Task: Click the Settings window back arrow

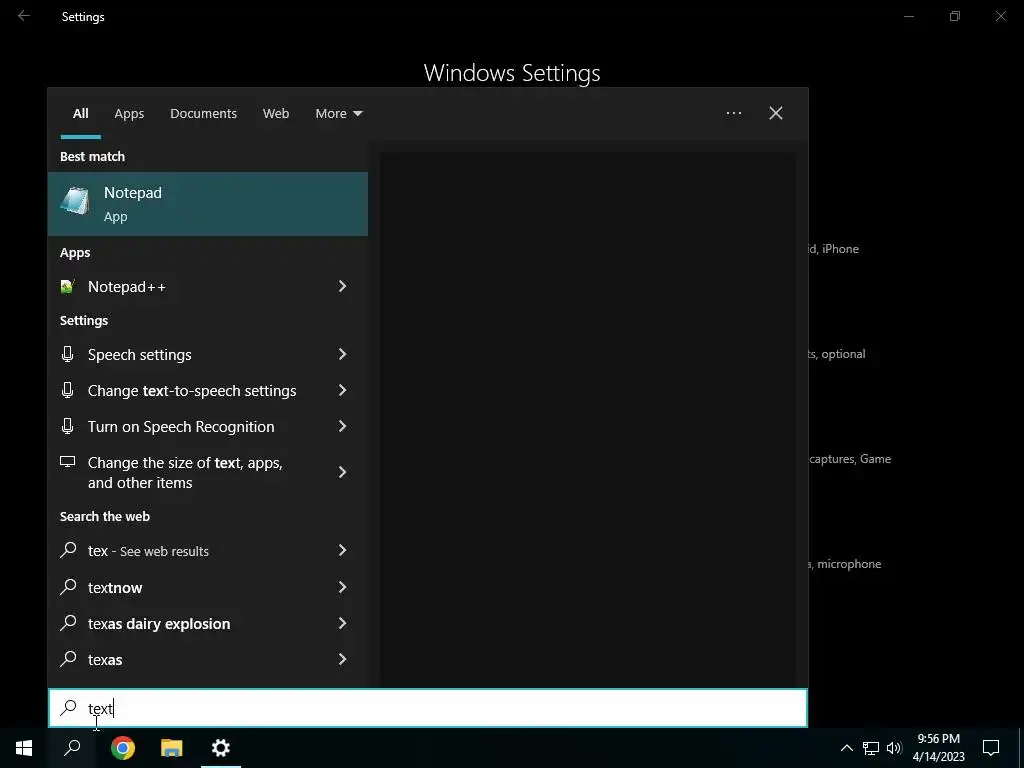Action: (24, 16)
